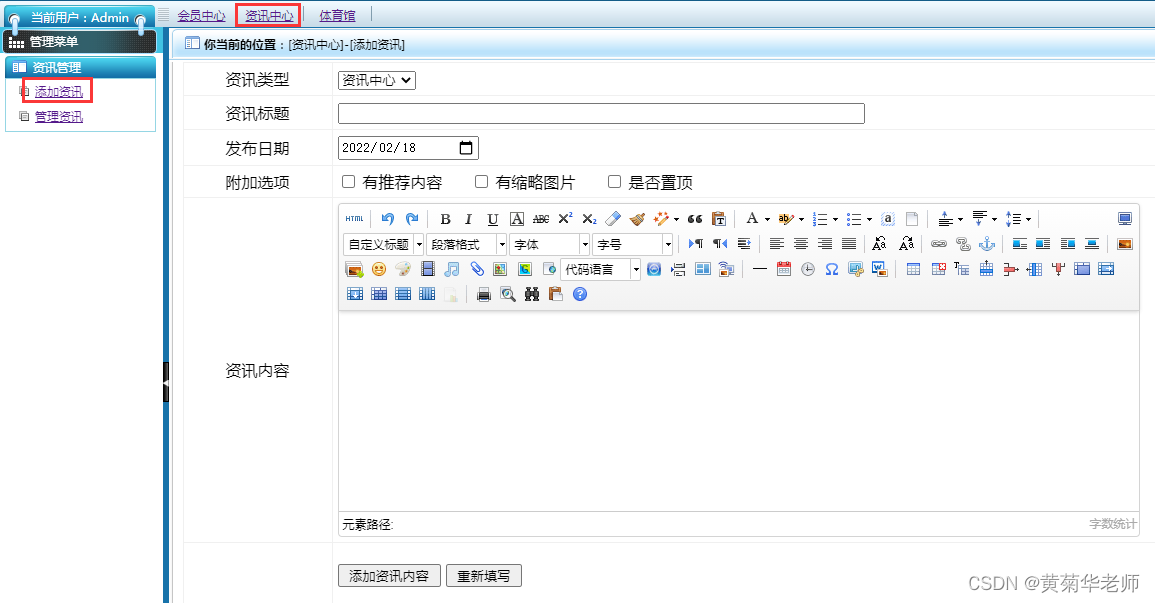
Task: Insert the current date
Action: point(784,269)
